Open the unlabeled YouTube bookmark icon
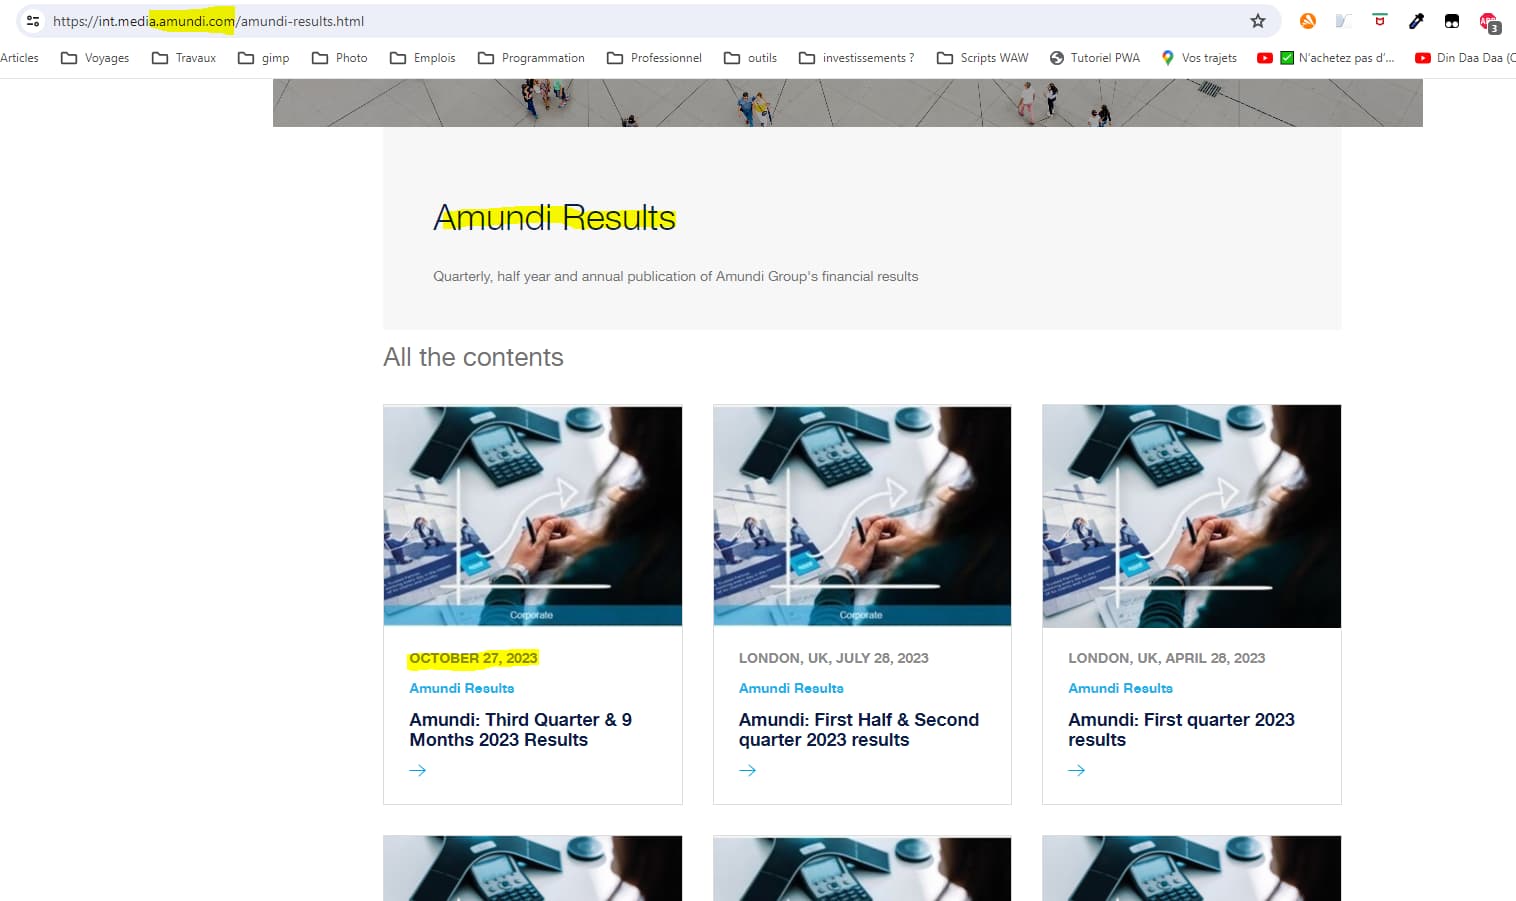Image resolution: width=1516 pixels, height=901 pixels. [x=1264, y=58]
